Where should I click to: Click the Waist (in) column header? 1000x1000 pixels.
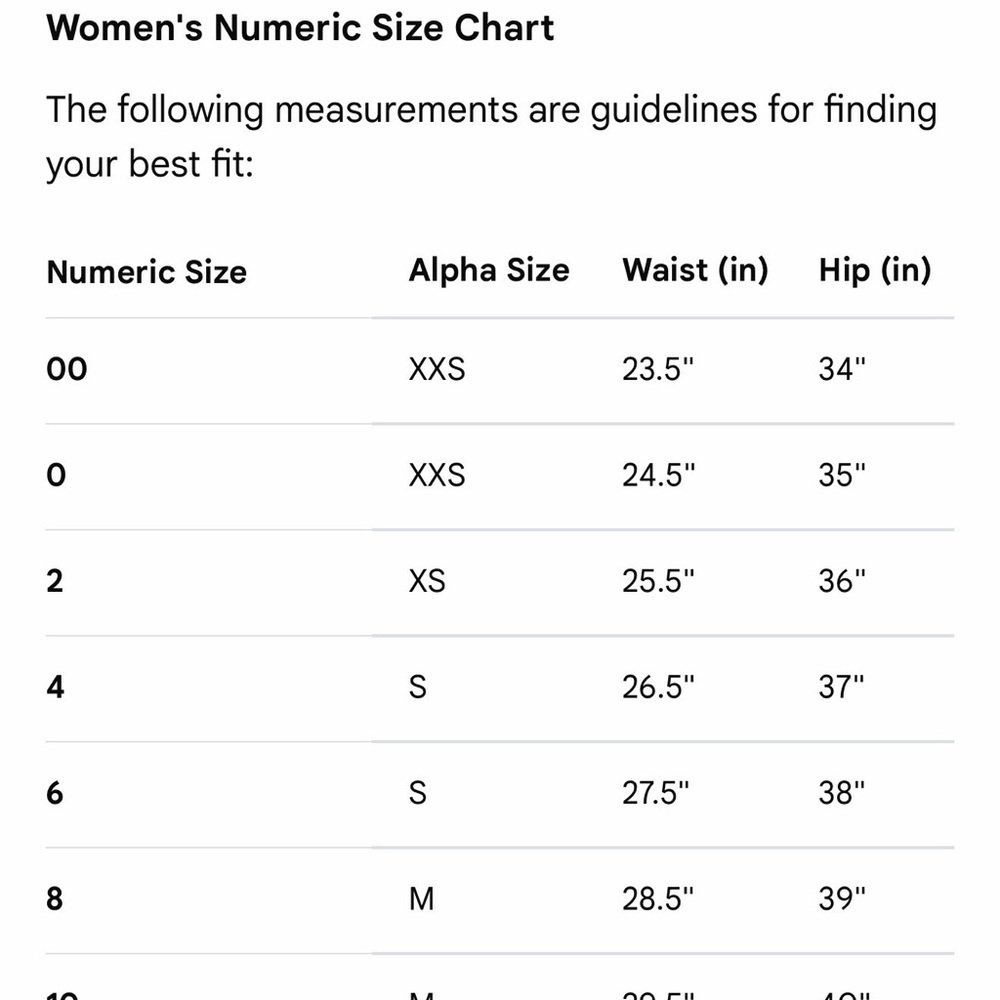695,270
